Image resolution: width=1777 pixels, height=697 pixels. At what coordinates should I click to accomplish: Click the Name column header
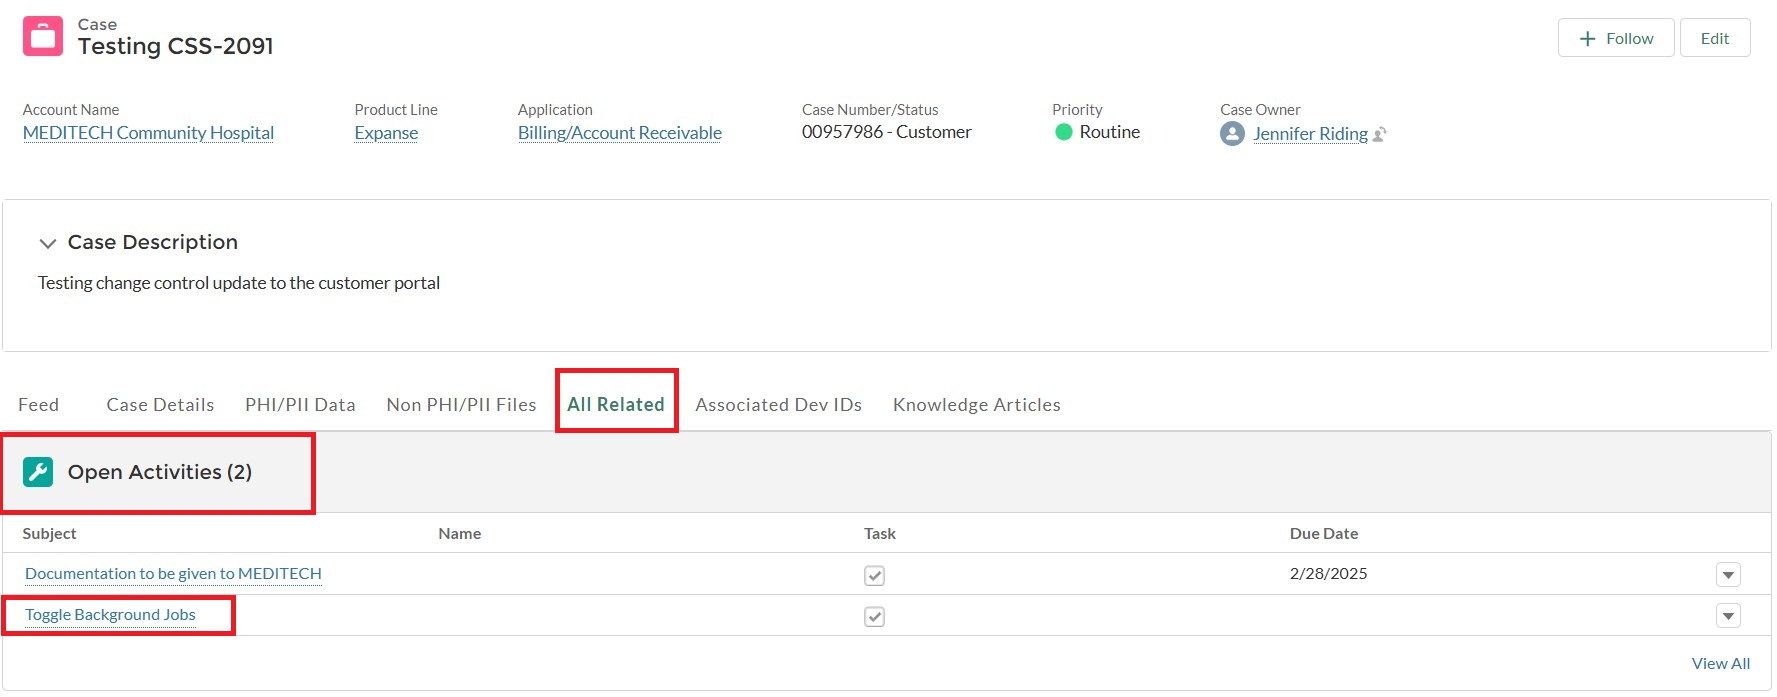pos(460,534)
